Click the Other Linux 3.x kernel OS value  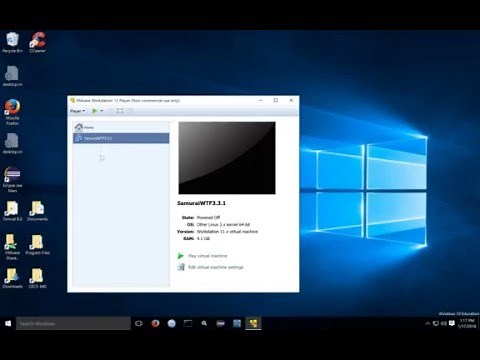223,224
